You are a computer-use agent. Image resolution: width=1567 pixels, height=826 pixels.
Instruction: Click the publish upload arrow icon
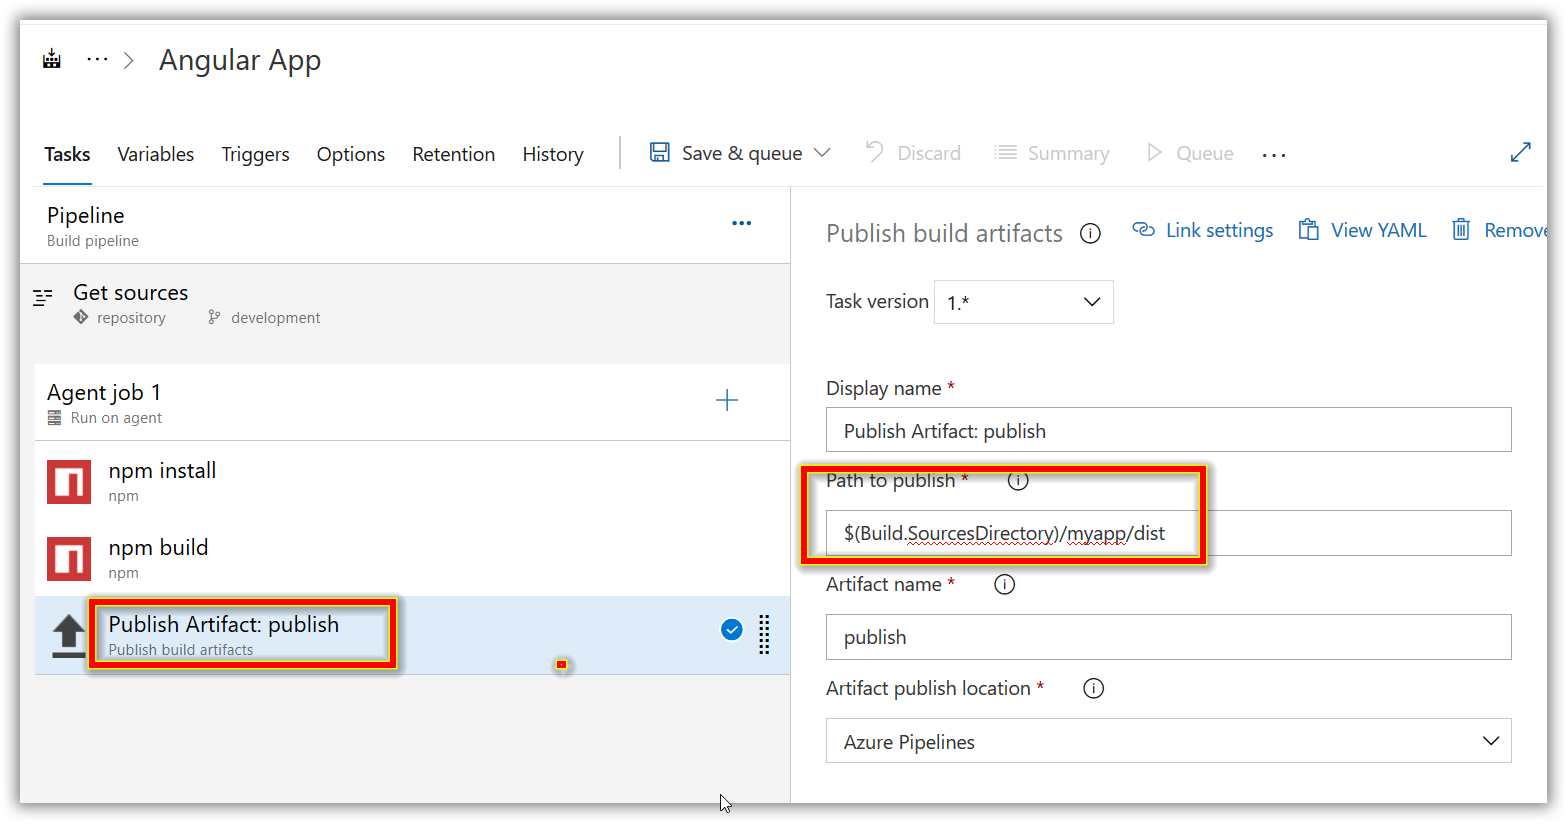click(68, 636)
